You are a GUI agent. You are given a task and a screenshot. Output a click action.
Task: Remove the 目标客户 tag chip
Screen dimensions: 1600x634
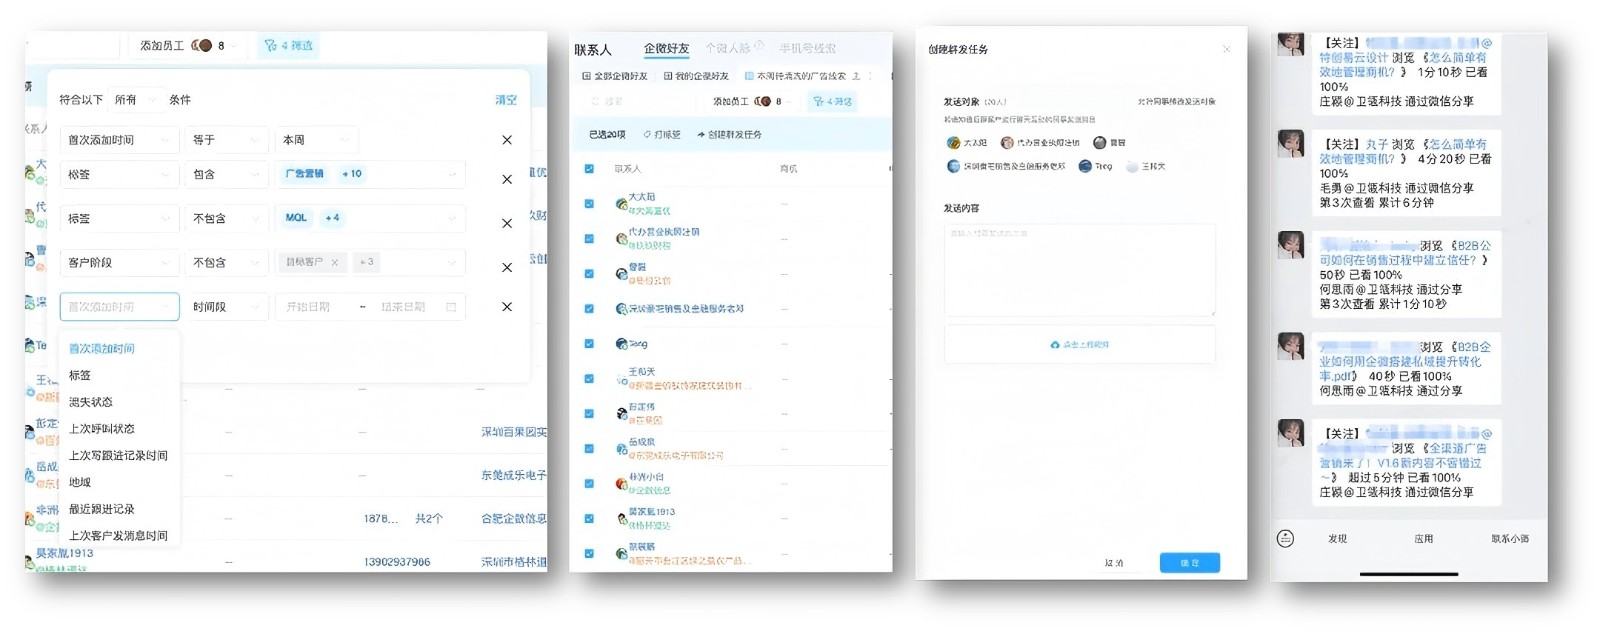(335, 262)
